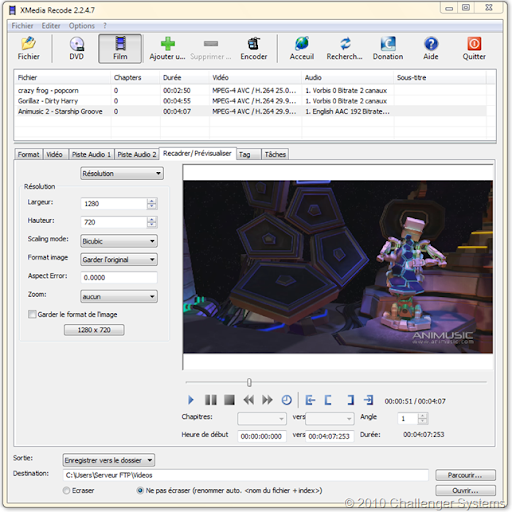The height and width of the screenshot is (512, 512).
Task: Click the 1280 x 720 button
Action: click(x=94, y=330)
